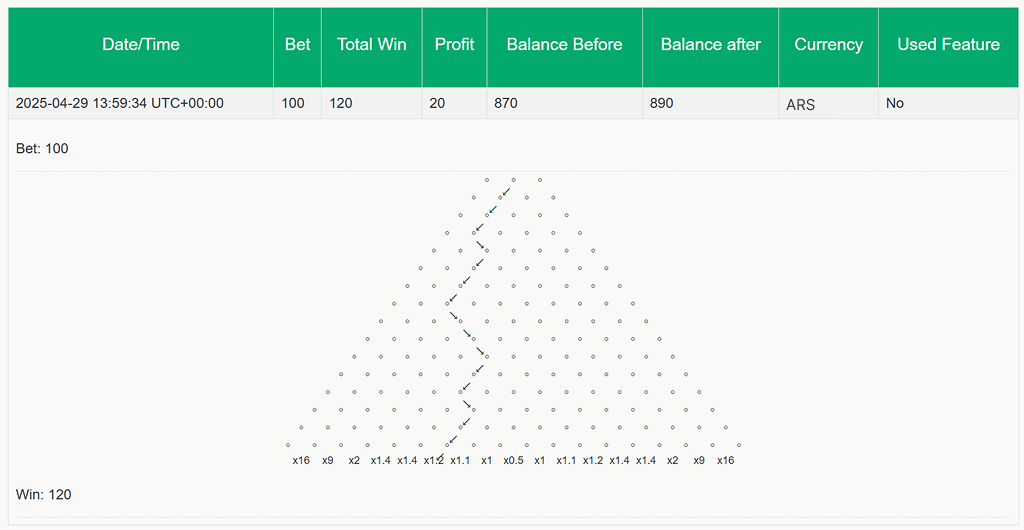Click the 870 balance before value
Image resolution: width=1024 pixels, height=530 pixels.
(504, 103)
